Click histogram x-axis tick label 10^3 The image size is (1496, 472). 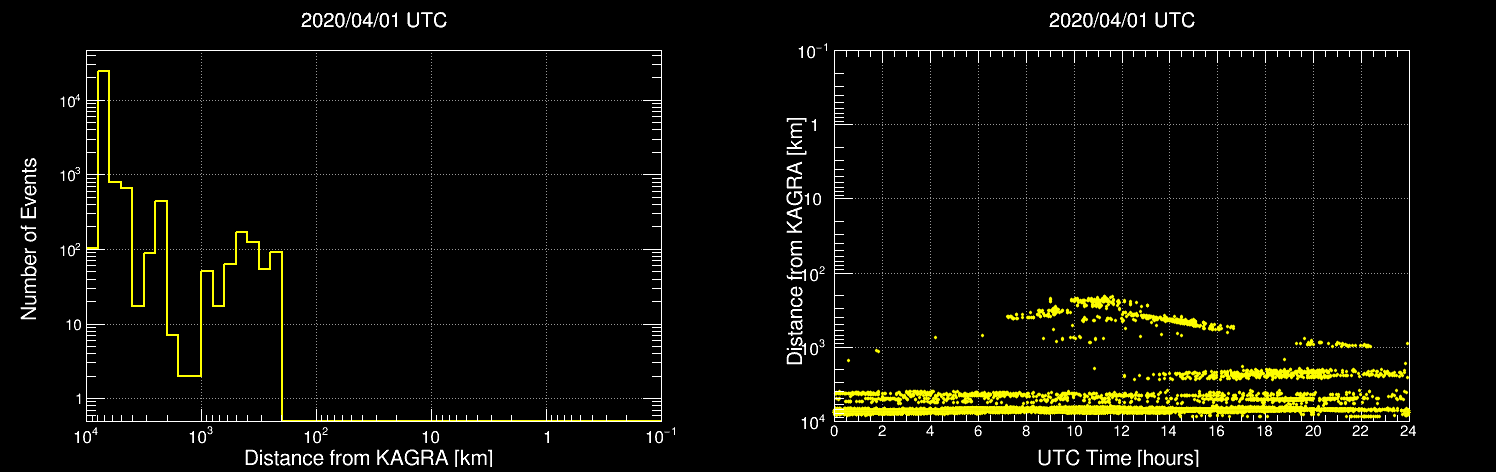202,436
